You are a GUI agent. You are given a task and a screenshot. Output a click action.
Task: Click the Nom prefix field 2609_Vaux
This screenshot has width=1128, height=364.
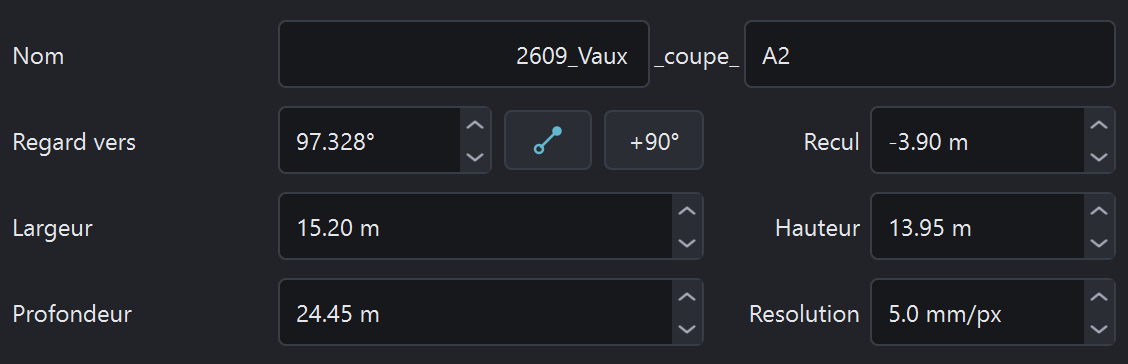(464, 54)
